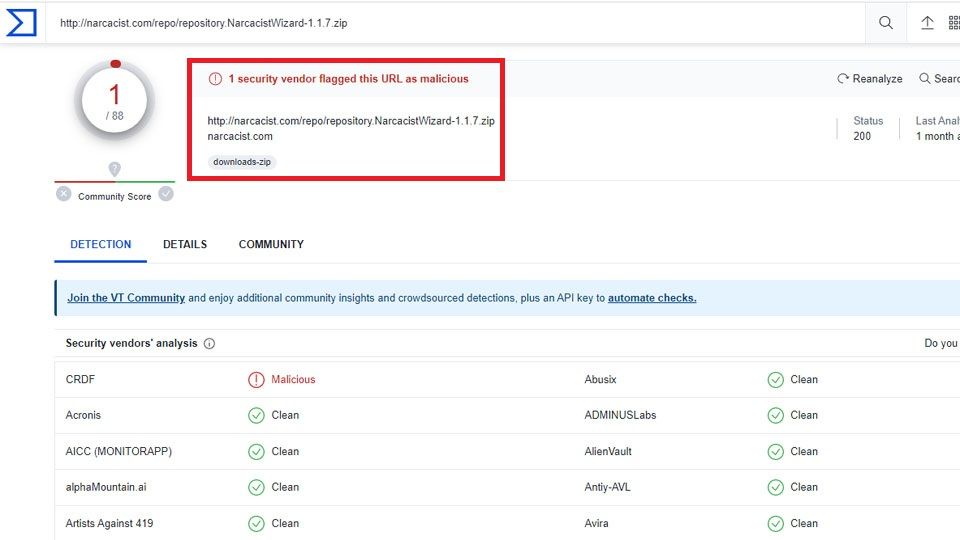Click the flagged as malicious banner text

point(348,79)
